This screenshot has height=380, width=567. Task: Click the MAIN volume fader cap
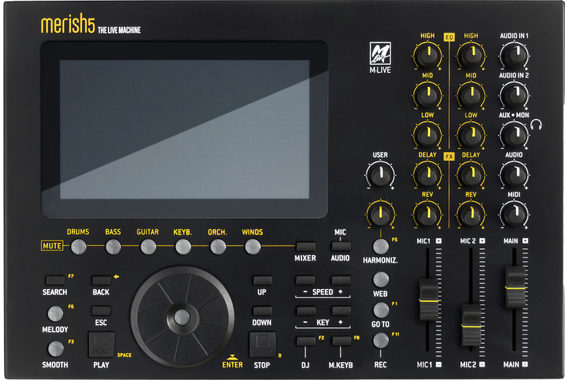click(515, 287)
